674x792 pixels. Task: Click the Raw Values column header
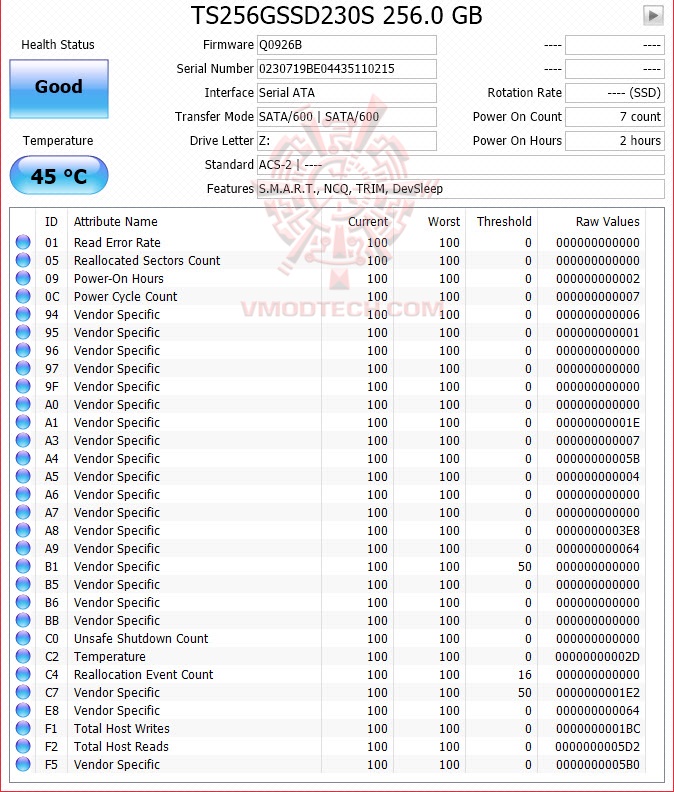tap(607, 222)
